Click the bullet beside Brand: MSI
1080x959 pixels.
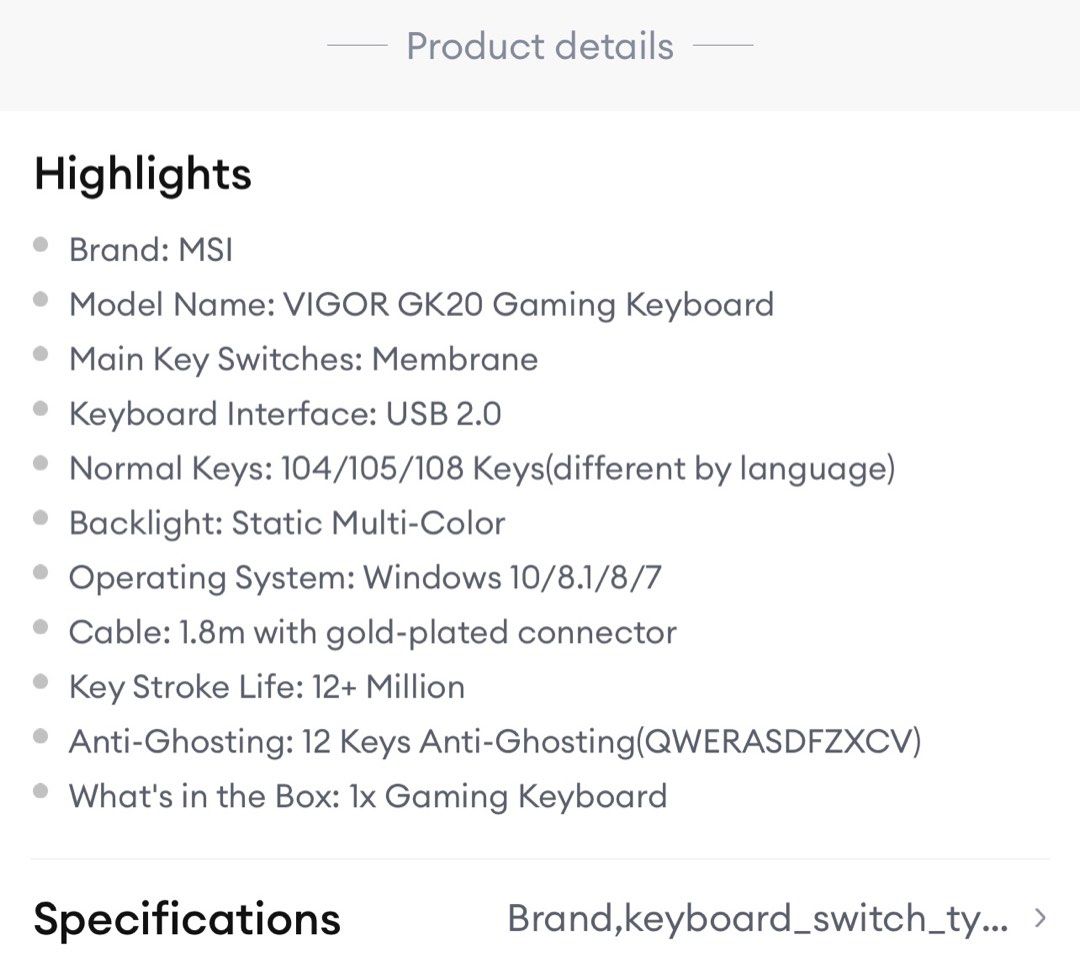pyautogui.click(x=40, y=243)
